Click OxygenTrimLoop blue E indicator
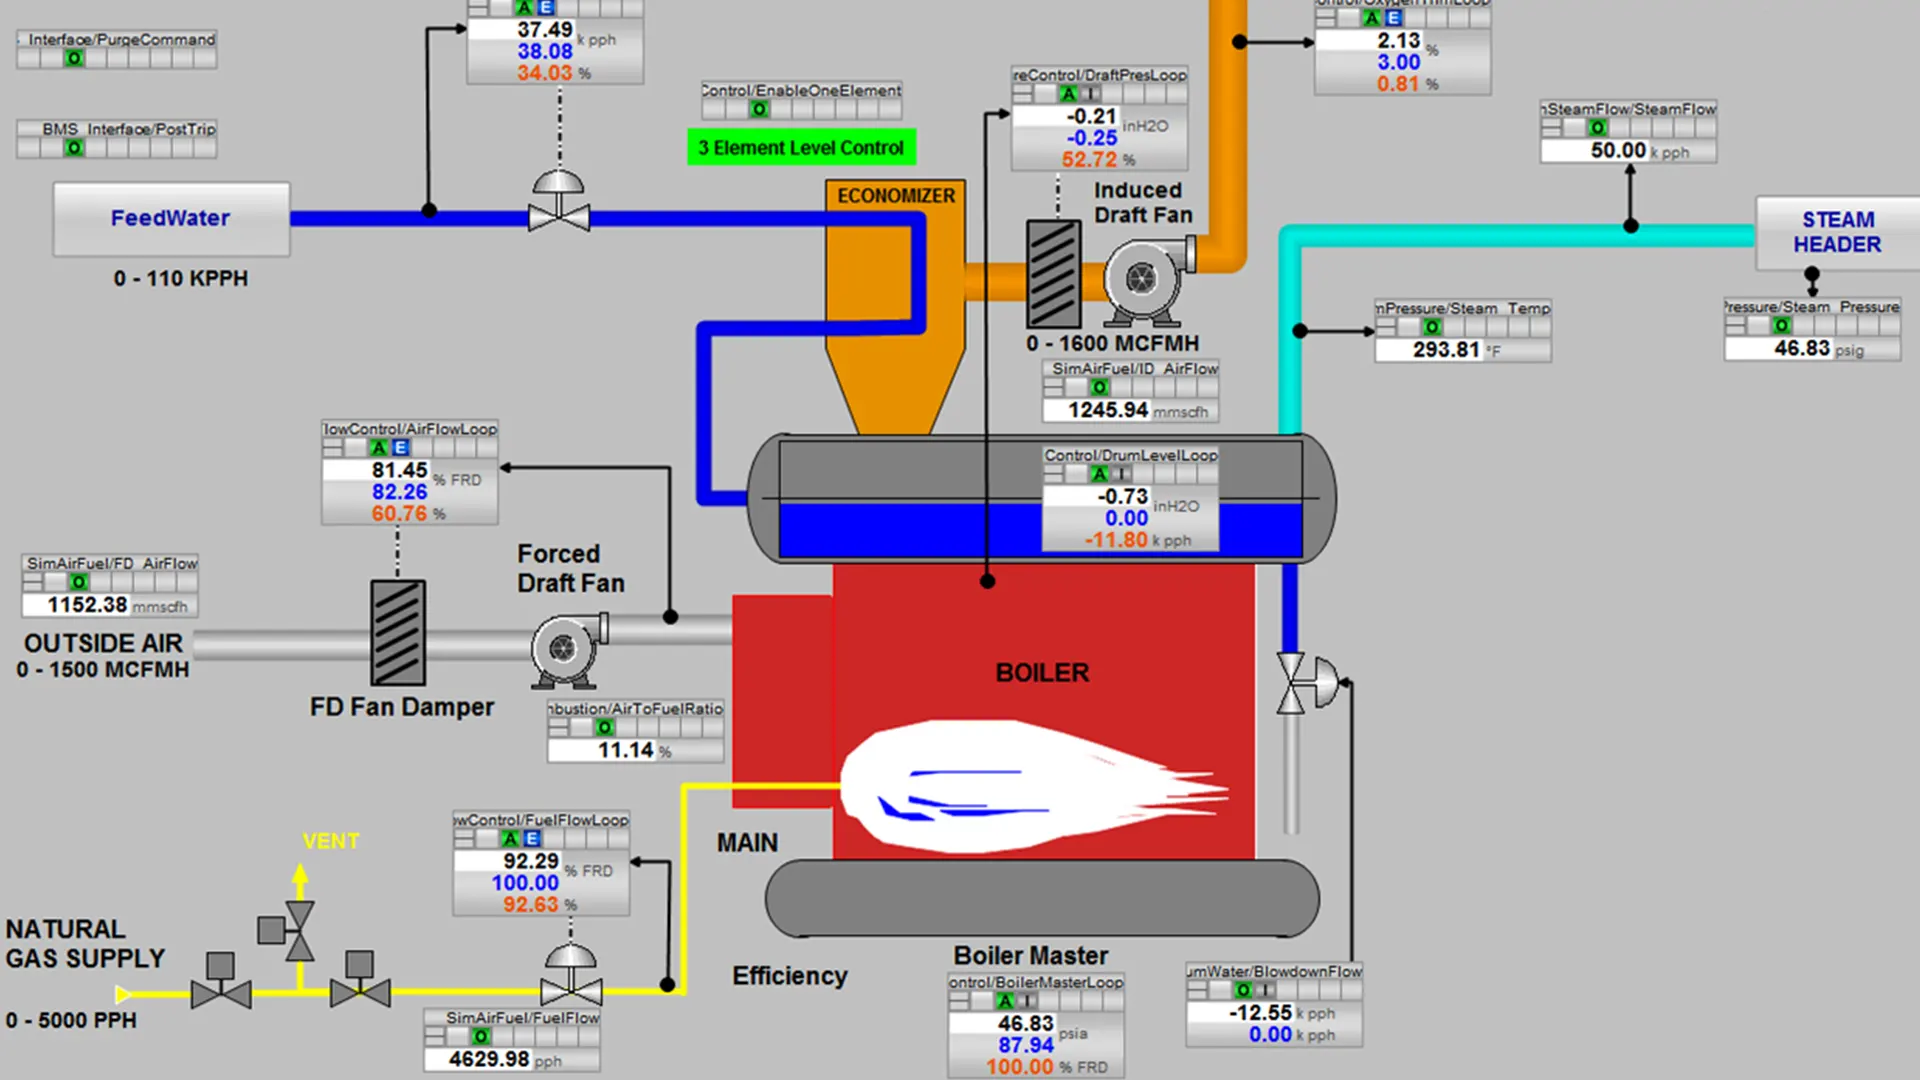This screenshot has height=1080, width=1920. point(1393,18)
